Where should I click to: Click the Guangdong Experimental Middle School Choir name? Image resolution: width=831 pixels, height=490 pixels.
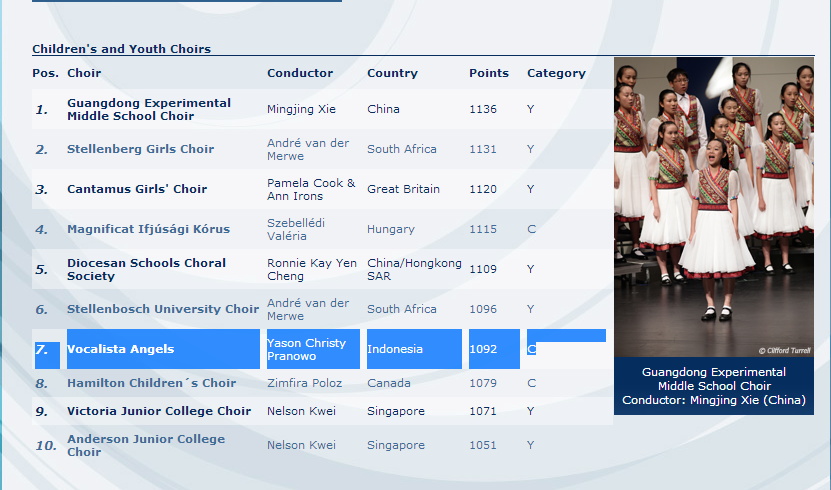pyautogui.click(x=149, y=109)
